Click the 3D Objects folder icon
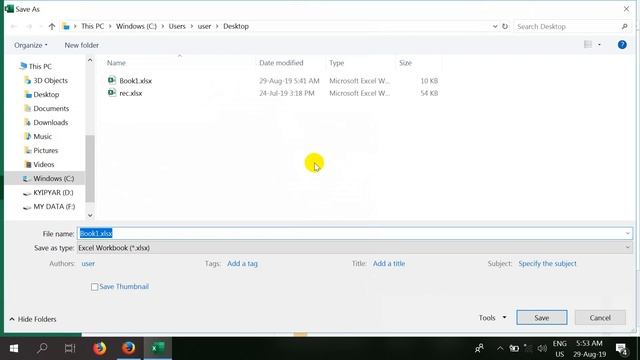This screenshot has width=640, height=360. (x=28, y=80)
